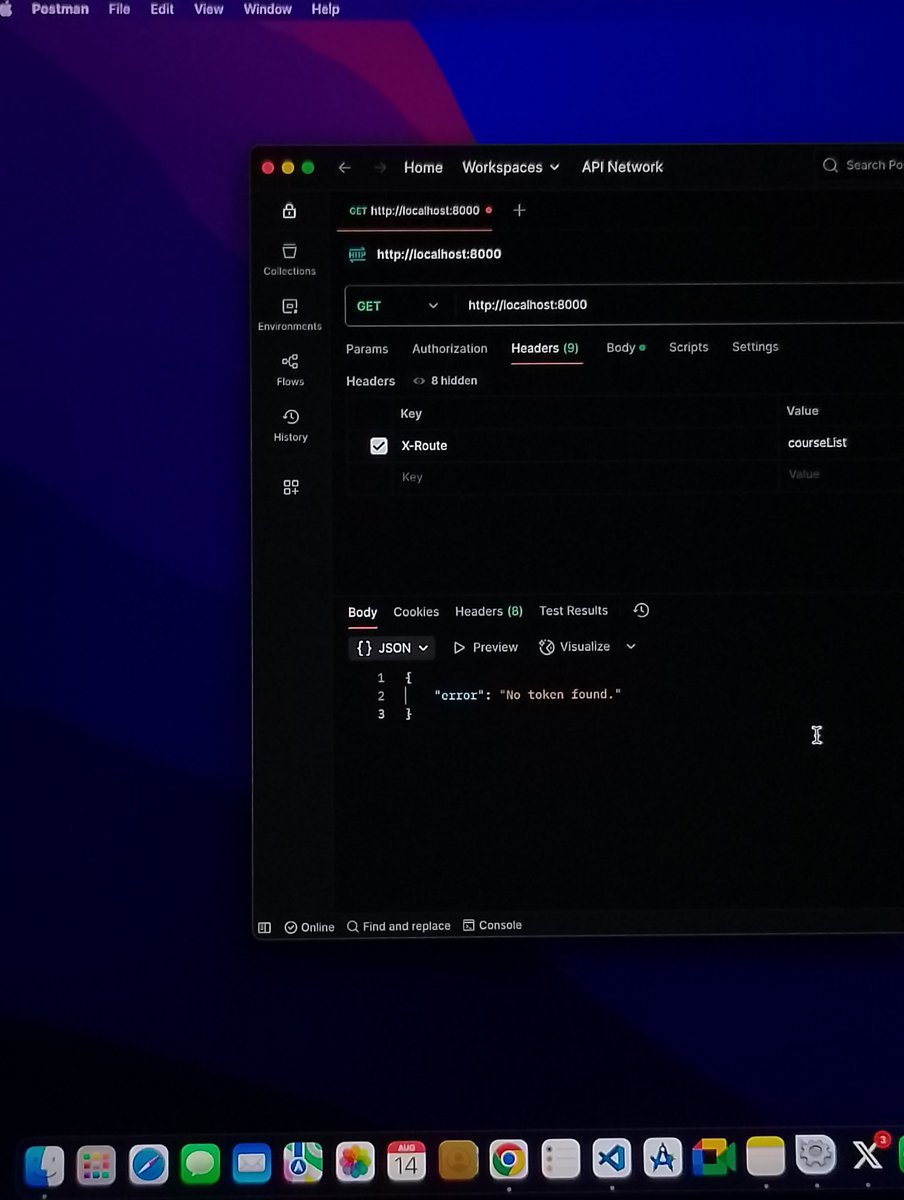Open the History sidebar panel

coord(290,425)
